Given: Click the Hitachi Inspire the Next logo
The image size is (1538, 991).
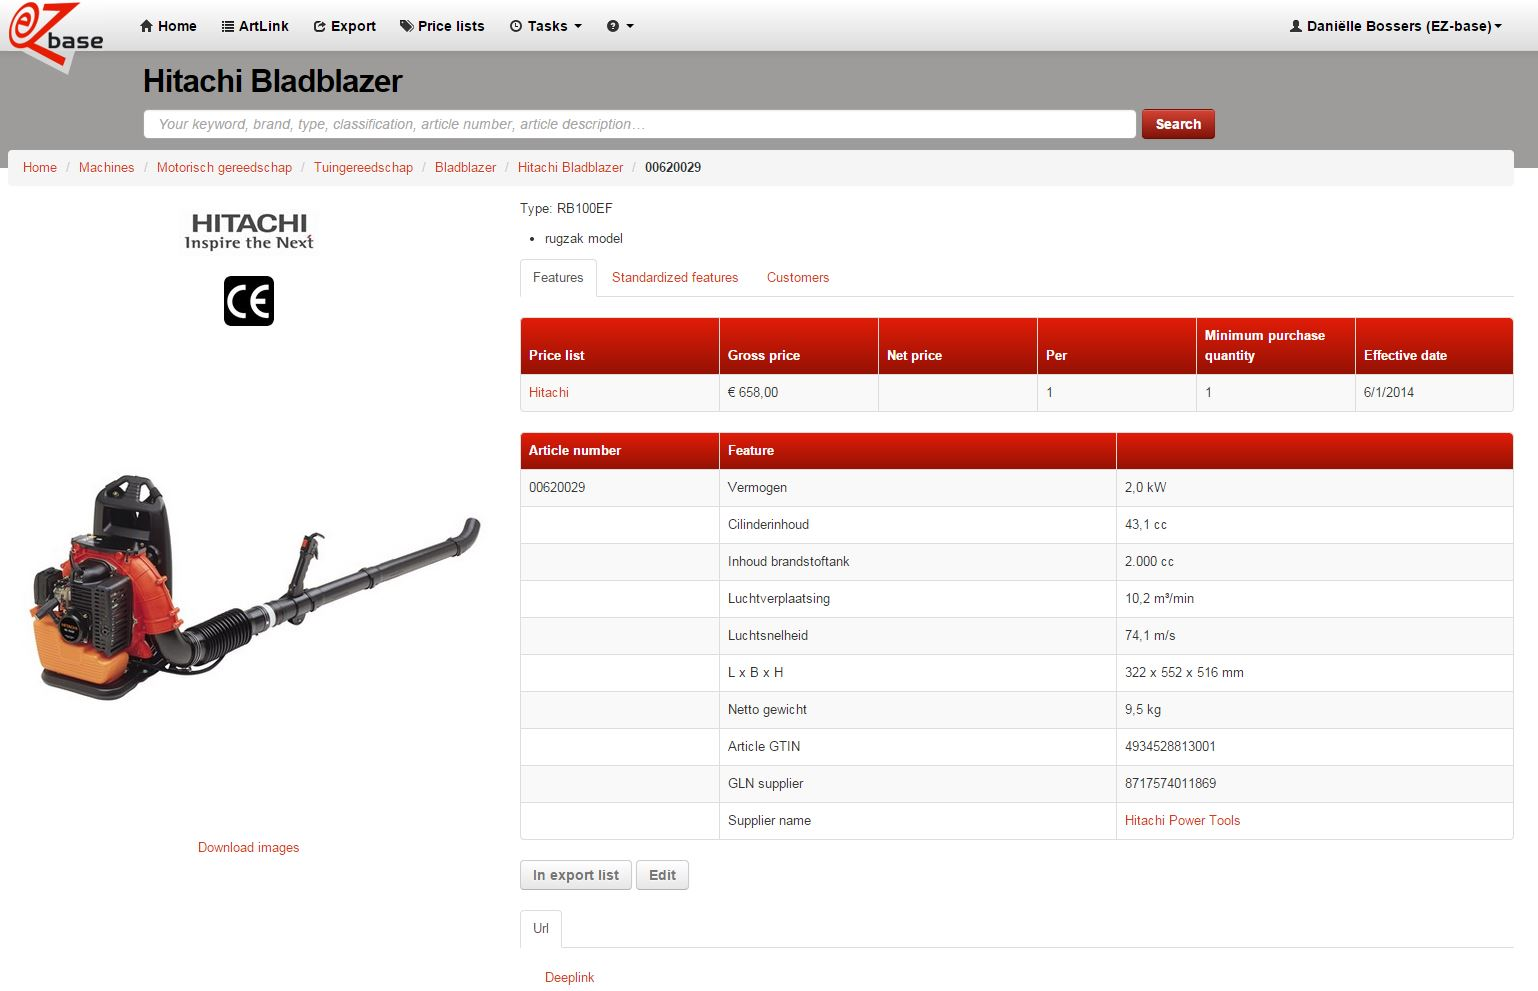Looking at the screenshot, I should coord(249,231).
